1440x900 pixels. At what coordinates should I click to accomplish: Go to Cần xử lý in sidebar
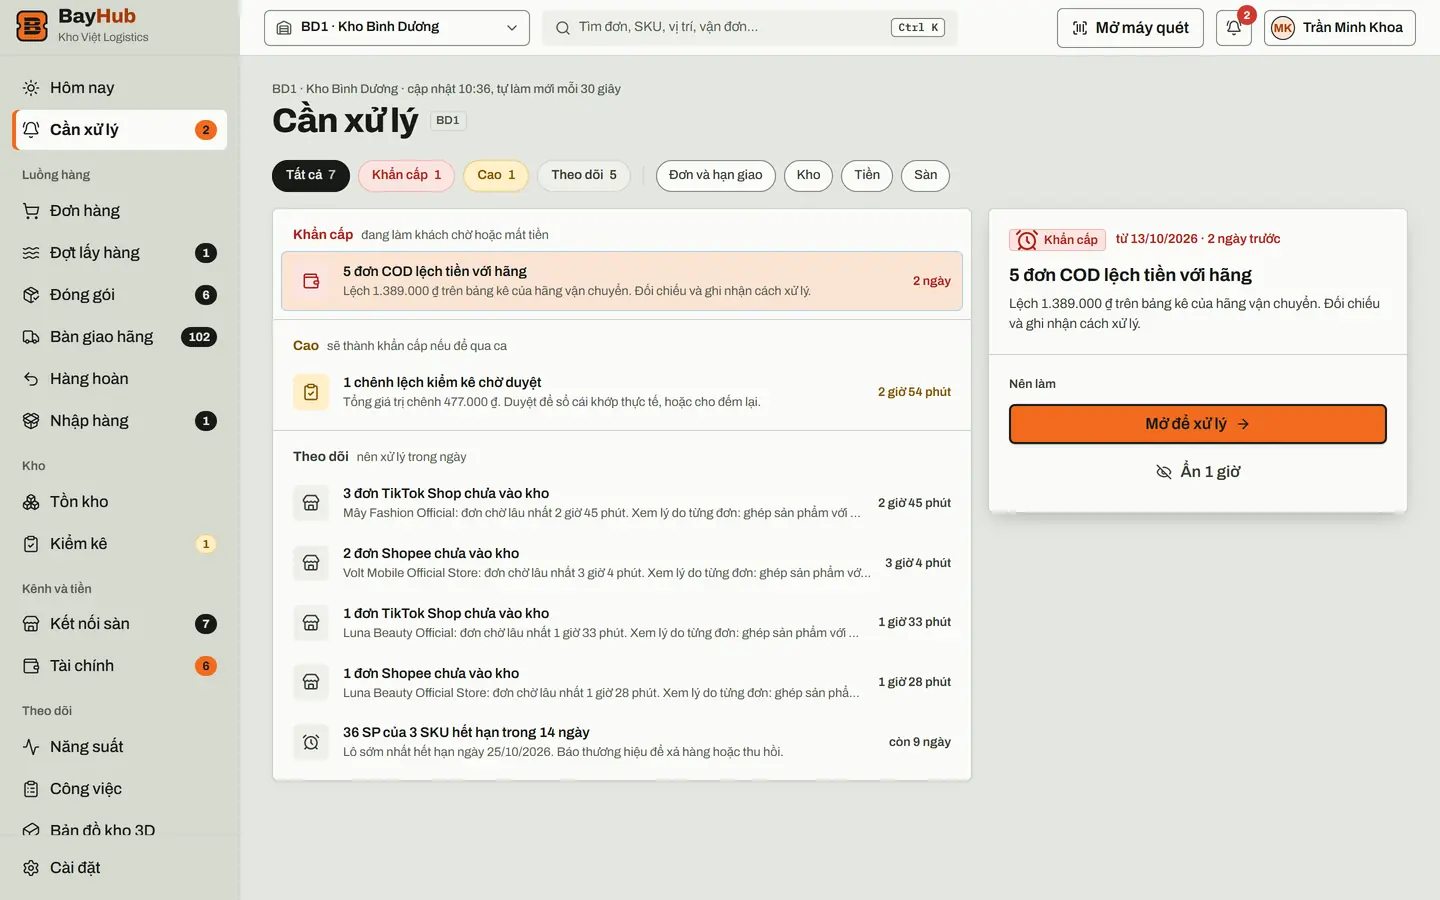(120, 130)
